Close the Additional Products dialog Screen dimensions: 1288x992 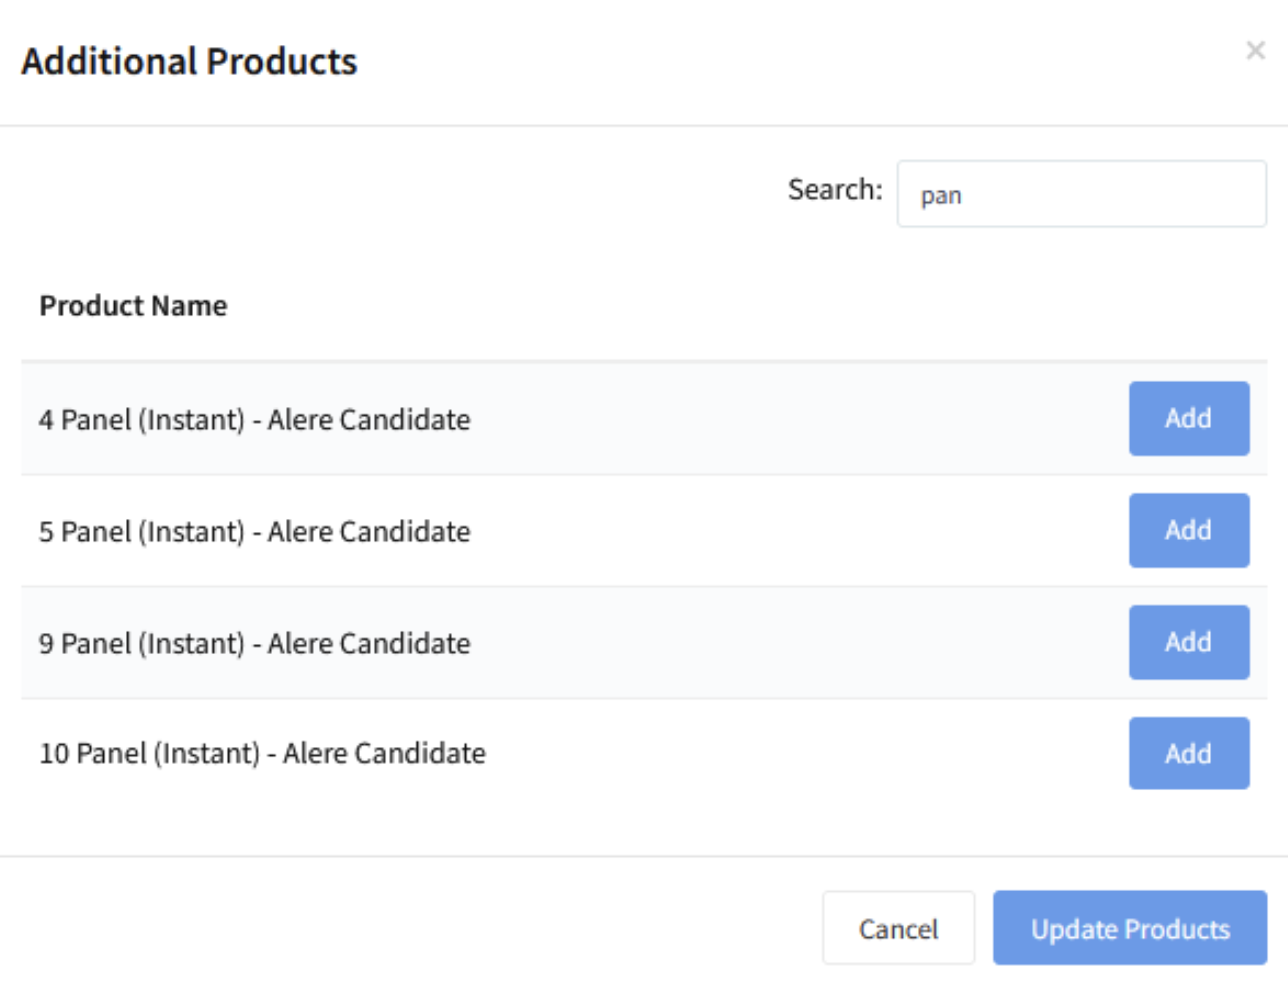pos(1255,51)
